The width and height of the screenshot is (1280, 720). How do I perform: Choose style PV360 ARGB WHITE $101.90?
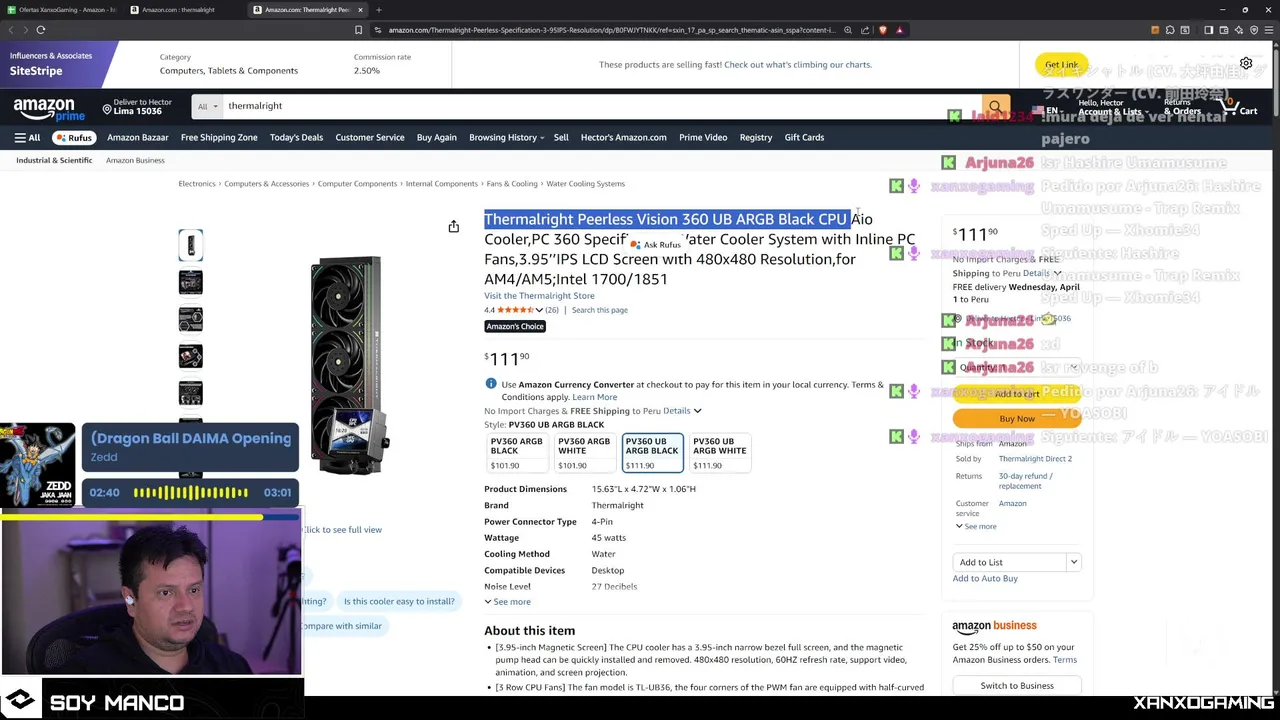(x=584, y=453)
